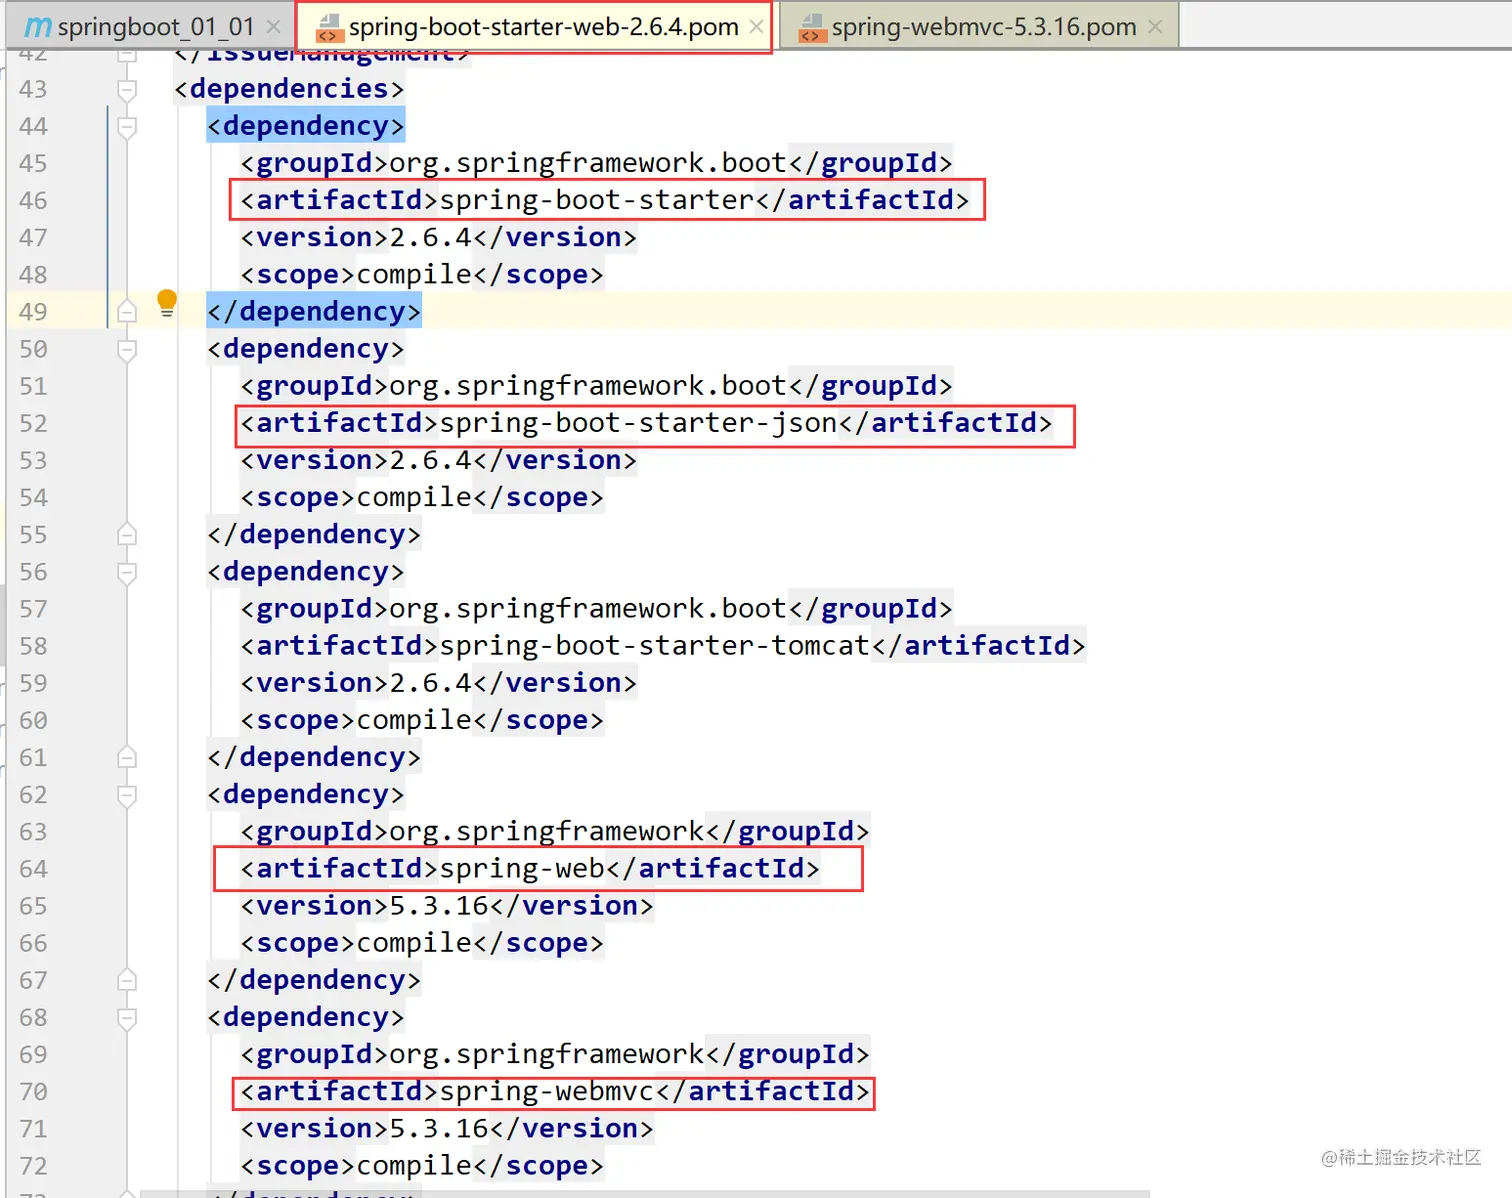1512x1198 pixels.
Task: Collapse the dependency fold at line 56
Action: pyautogui.click(x=127, y=573)
